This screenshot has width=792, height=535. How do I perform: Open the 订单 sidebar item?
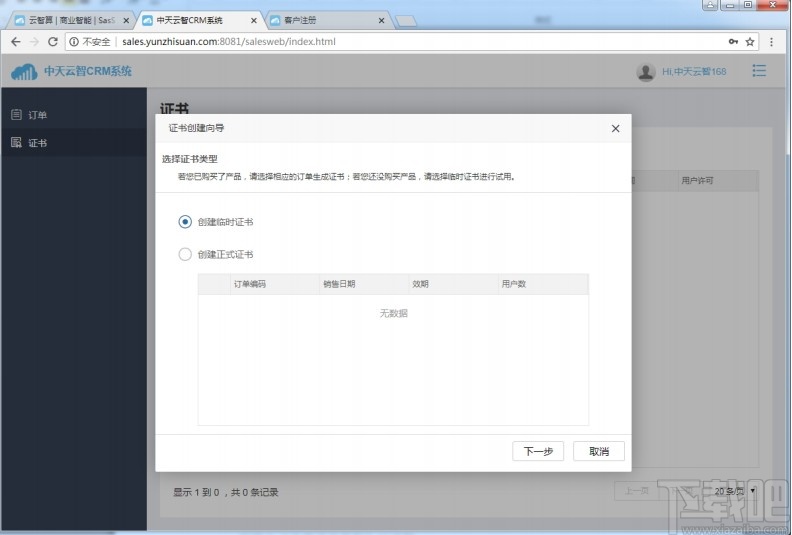click(74, 115)
